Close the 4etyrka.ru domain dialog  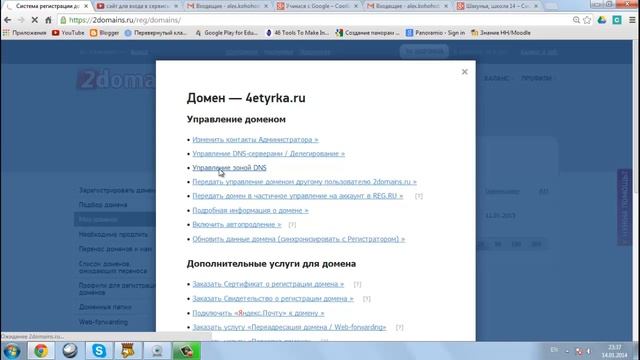[464, 72]
